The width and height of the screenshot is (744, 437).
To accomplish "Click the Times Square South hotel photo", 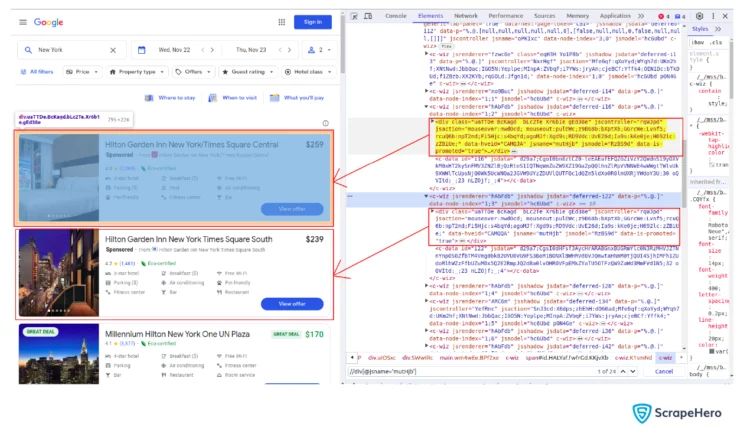I will tap(59, 273).
